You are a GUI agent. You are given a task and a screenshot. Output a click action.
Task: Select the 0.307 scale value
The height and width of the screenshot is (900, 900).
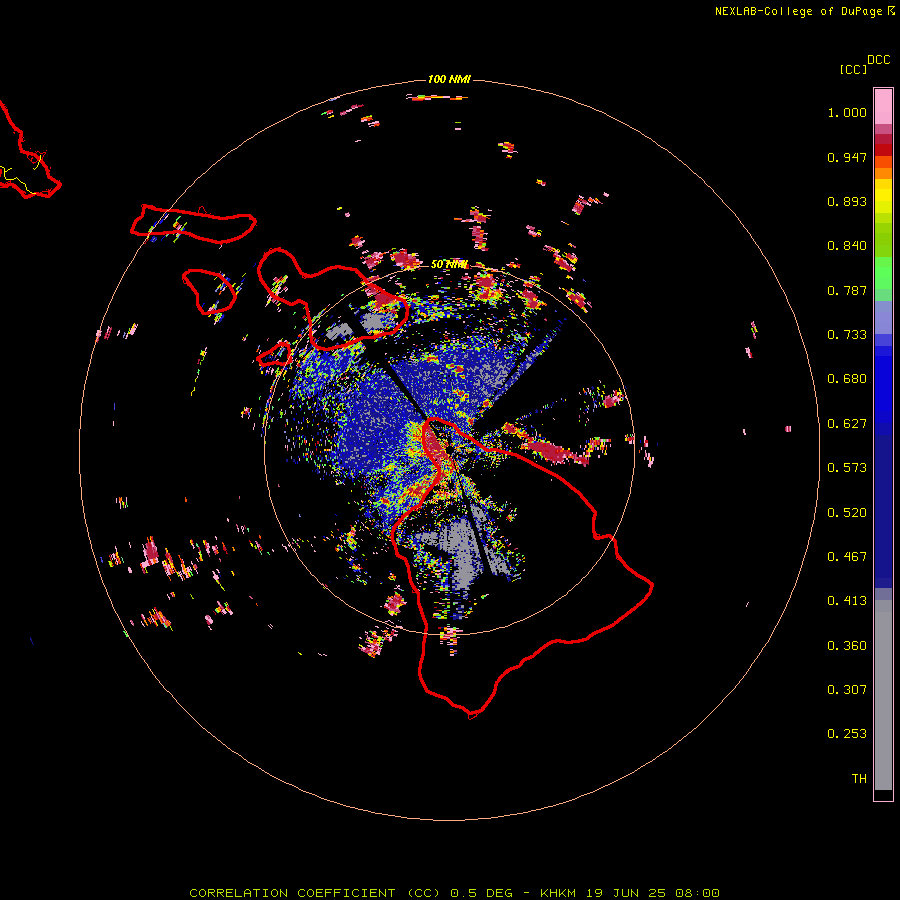tap(847, 690)
